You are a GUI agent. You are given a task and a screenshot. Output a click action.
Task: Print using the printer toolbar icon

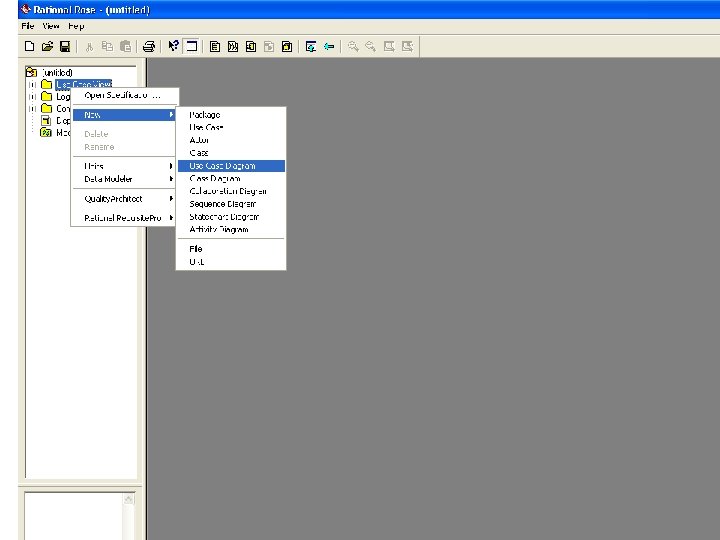tap(149, 46)
